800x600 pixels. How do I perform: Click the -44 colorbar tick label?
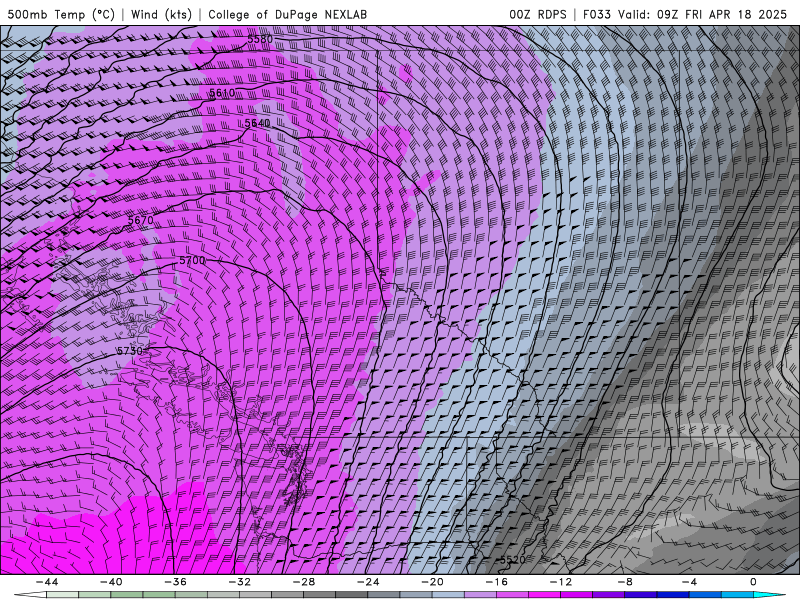(x=47, y=582)
